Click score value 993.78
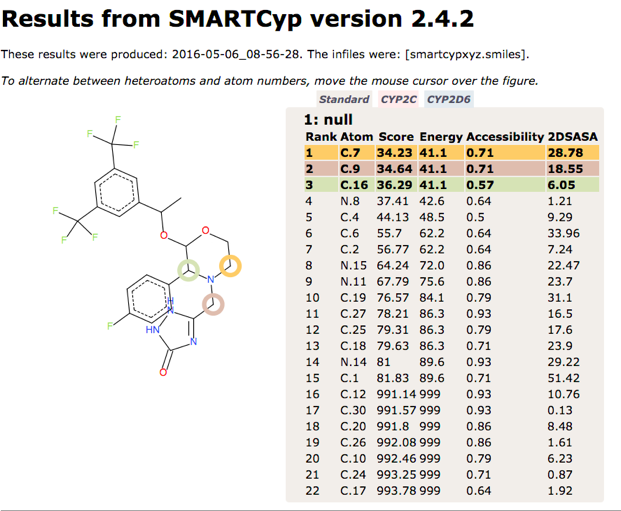This screenshot has height=511, width=621. coord(396,491)
